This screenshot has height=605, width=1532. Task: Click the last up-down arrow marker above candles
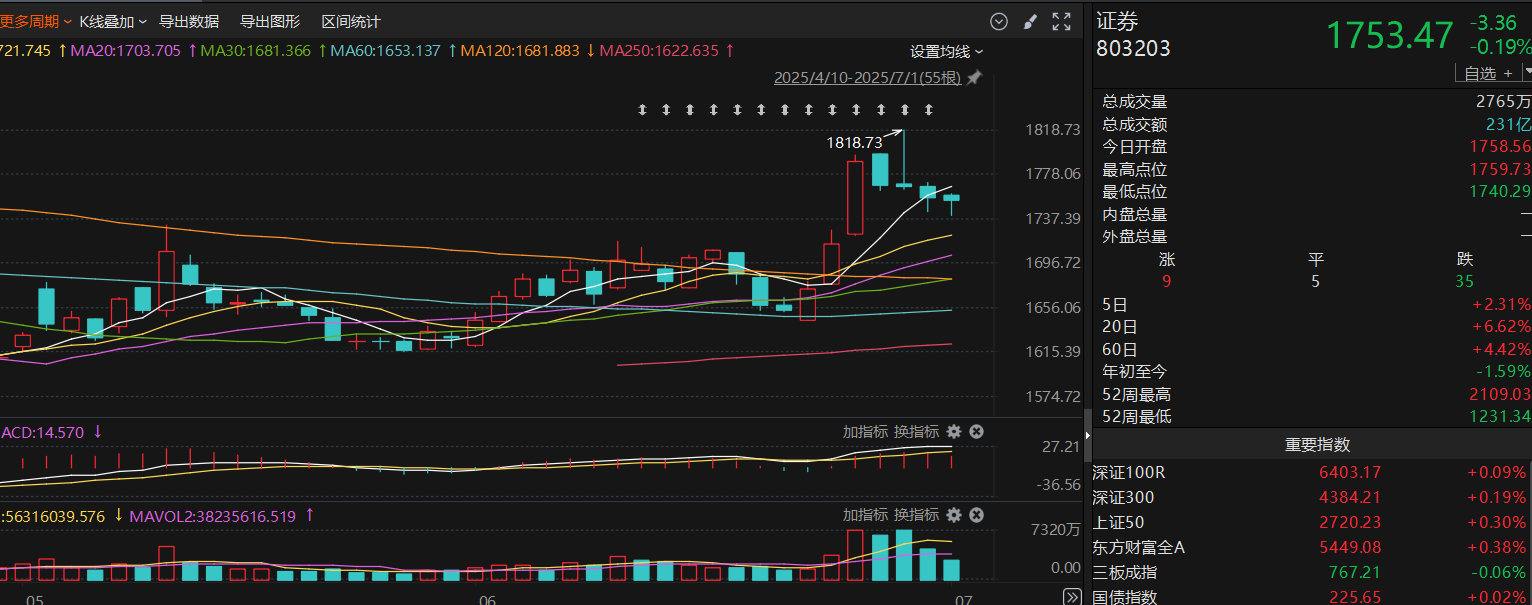tap(929, 109)
